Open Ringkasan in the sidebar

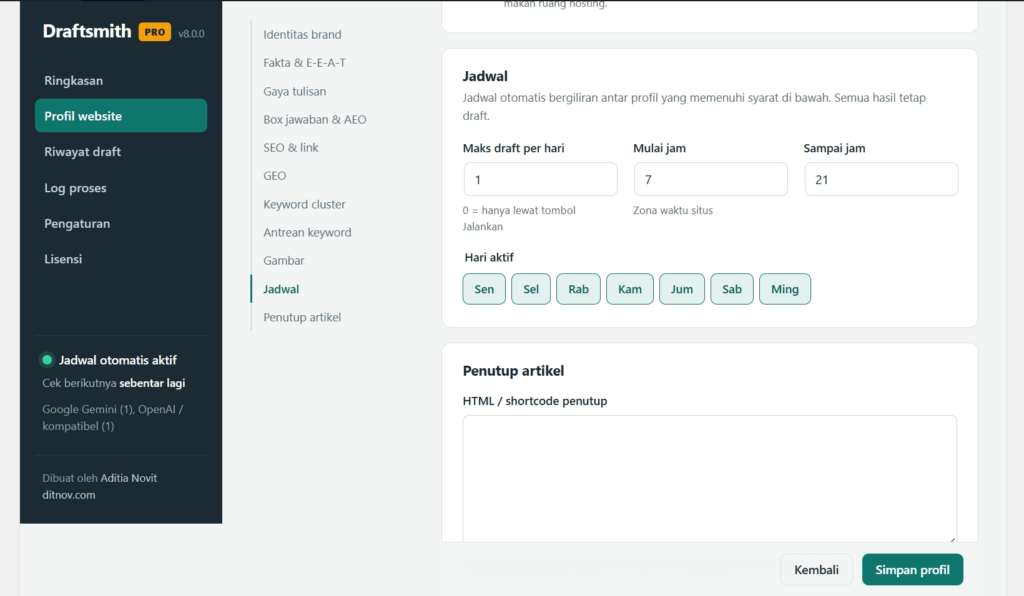(121, 80)
